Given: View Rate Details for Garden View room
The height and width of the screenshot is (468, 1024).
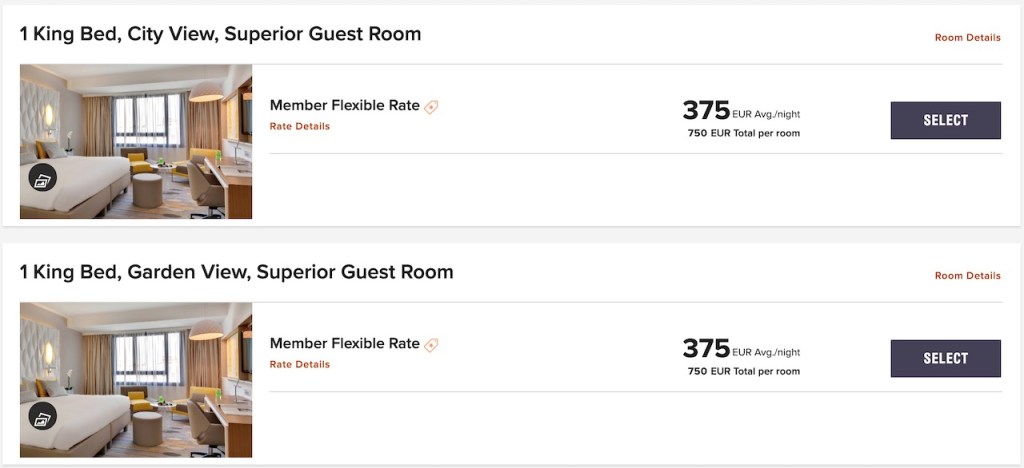Looking at the screenshot, I should [300, 365].
